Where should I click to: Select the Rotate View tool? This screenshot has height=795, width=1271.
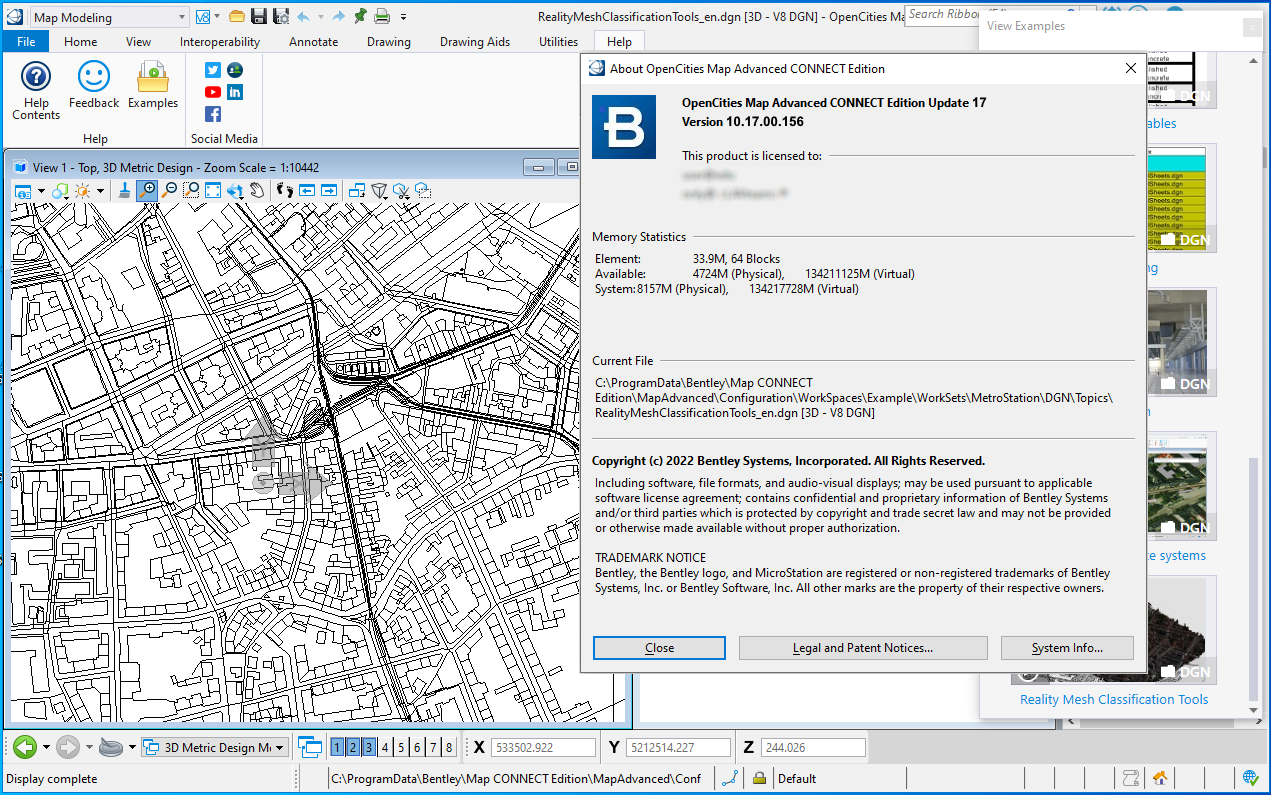[235, 190]
